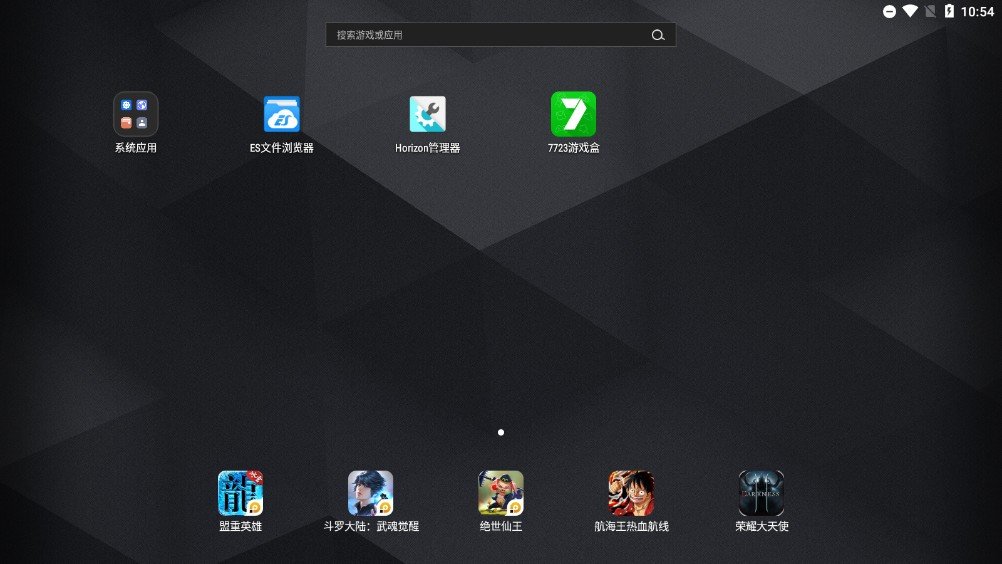1002x564 pixels.
Task: Click the 7723游戏盒 label text
Action: coord(573,148)
